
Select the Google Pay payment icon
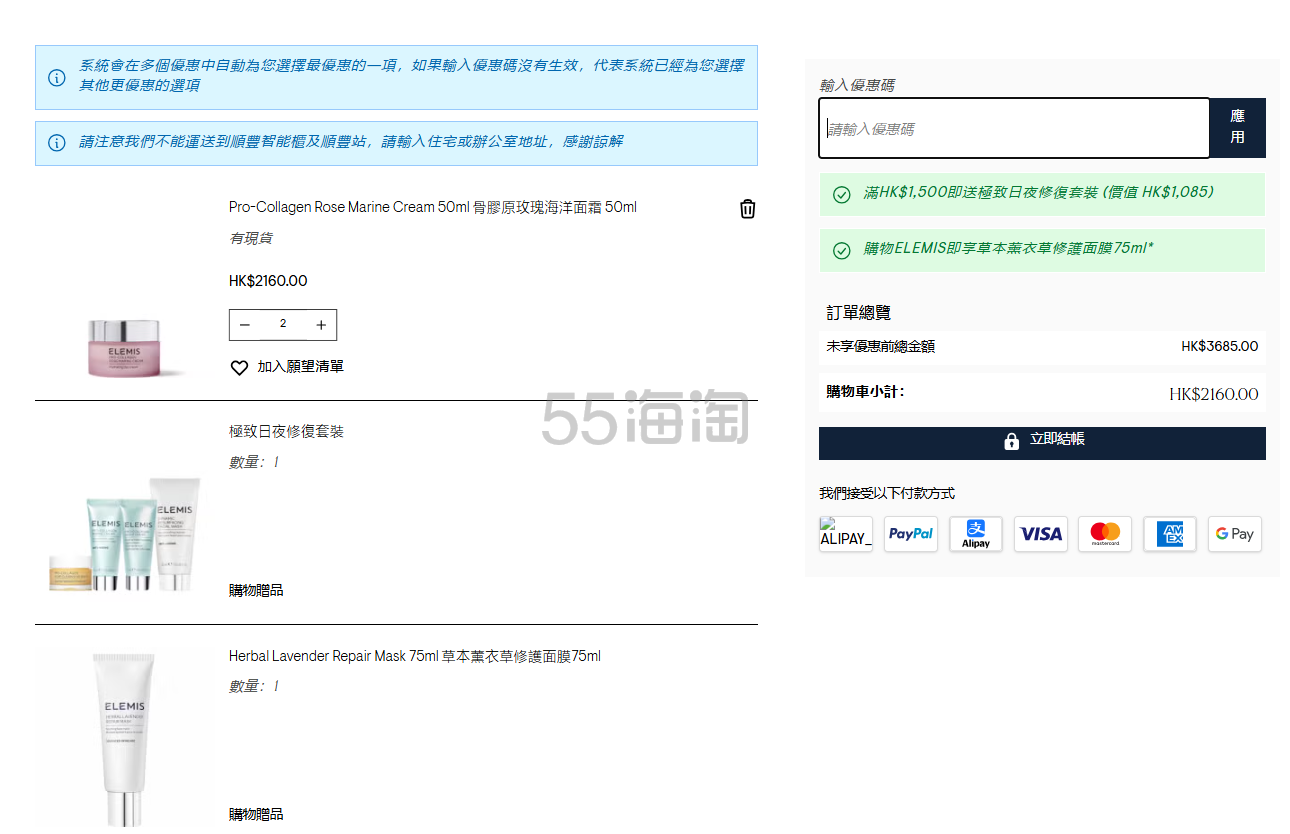pos(1235,534)
